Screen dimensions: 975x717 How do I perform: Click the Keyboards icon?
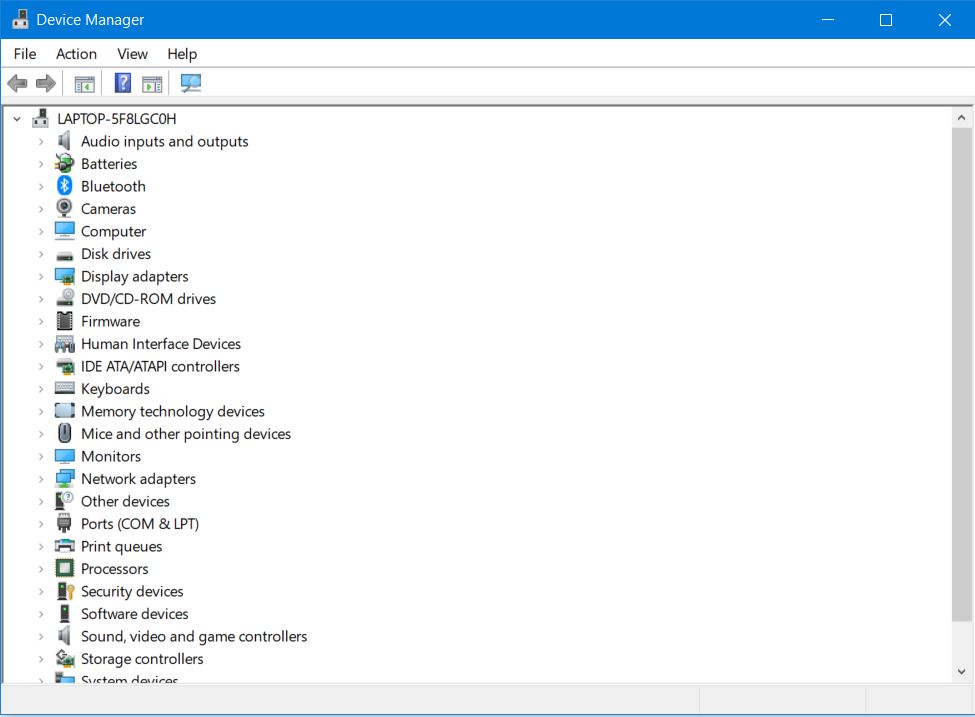point(65,388)
